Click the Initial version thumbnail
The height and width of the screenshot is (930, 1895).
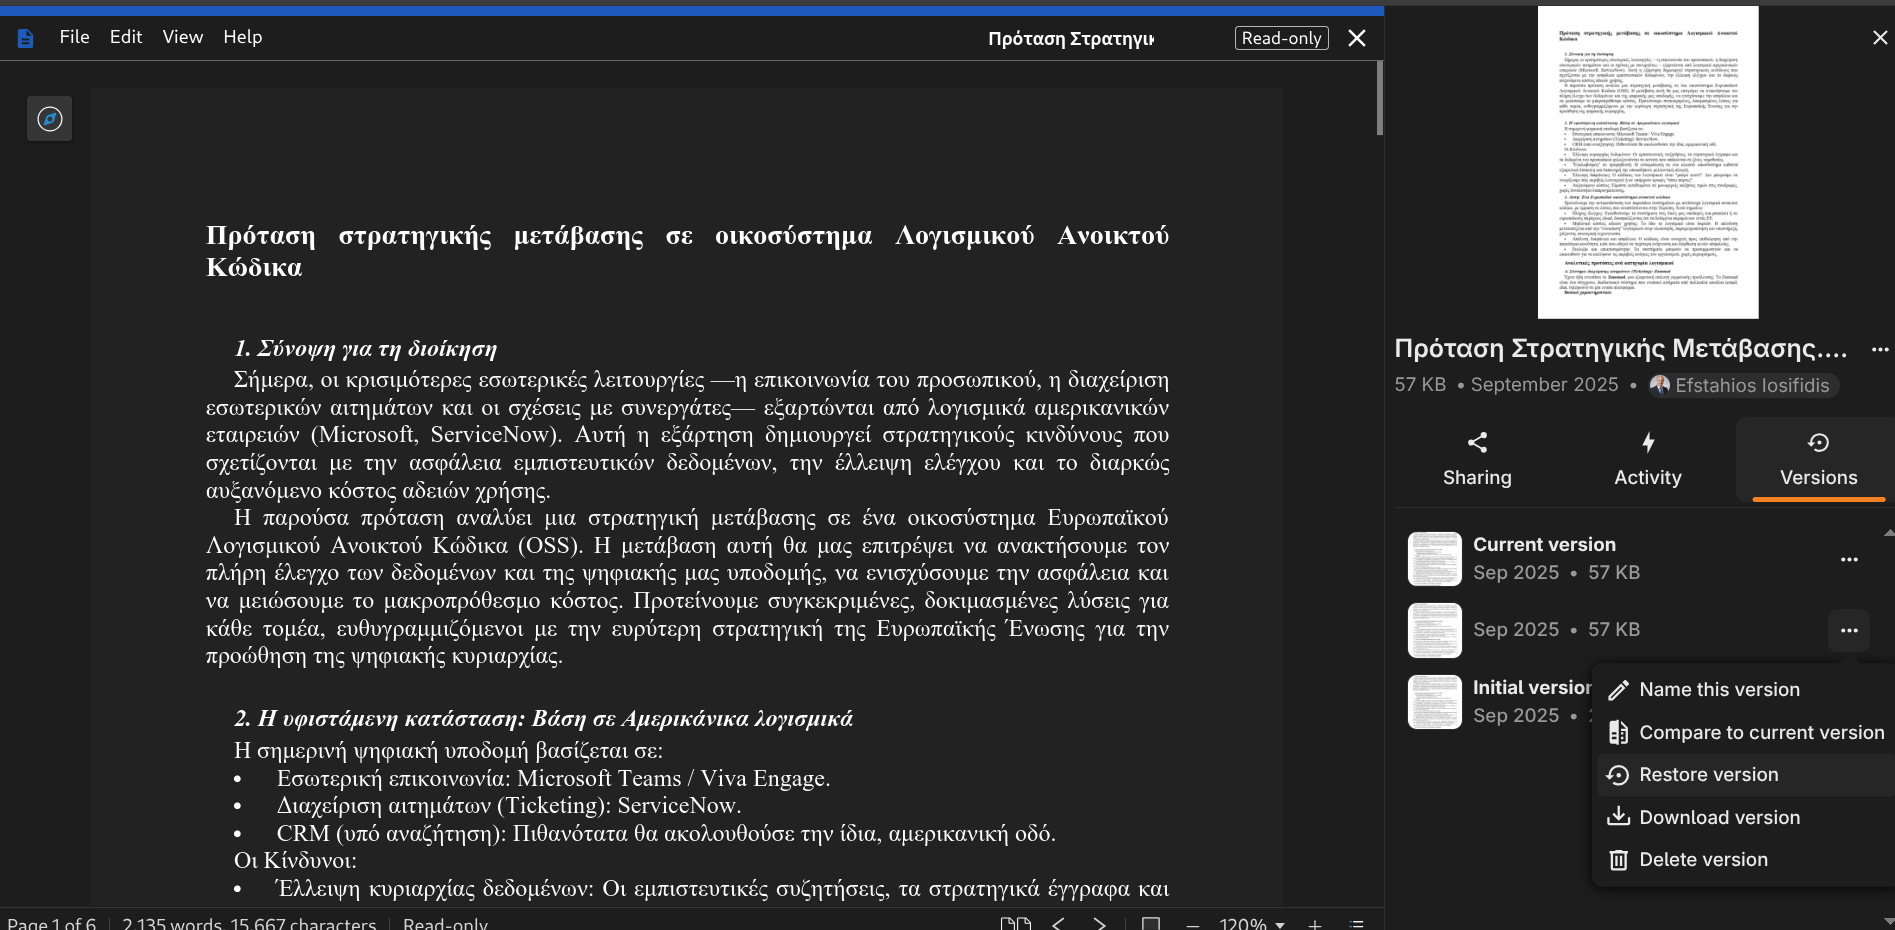pyautogui.click(x=1435, y=702)
